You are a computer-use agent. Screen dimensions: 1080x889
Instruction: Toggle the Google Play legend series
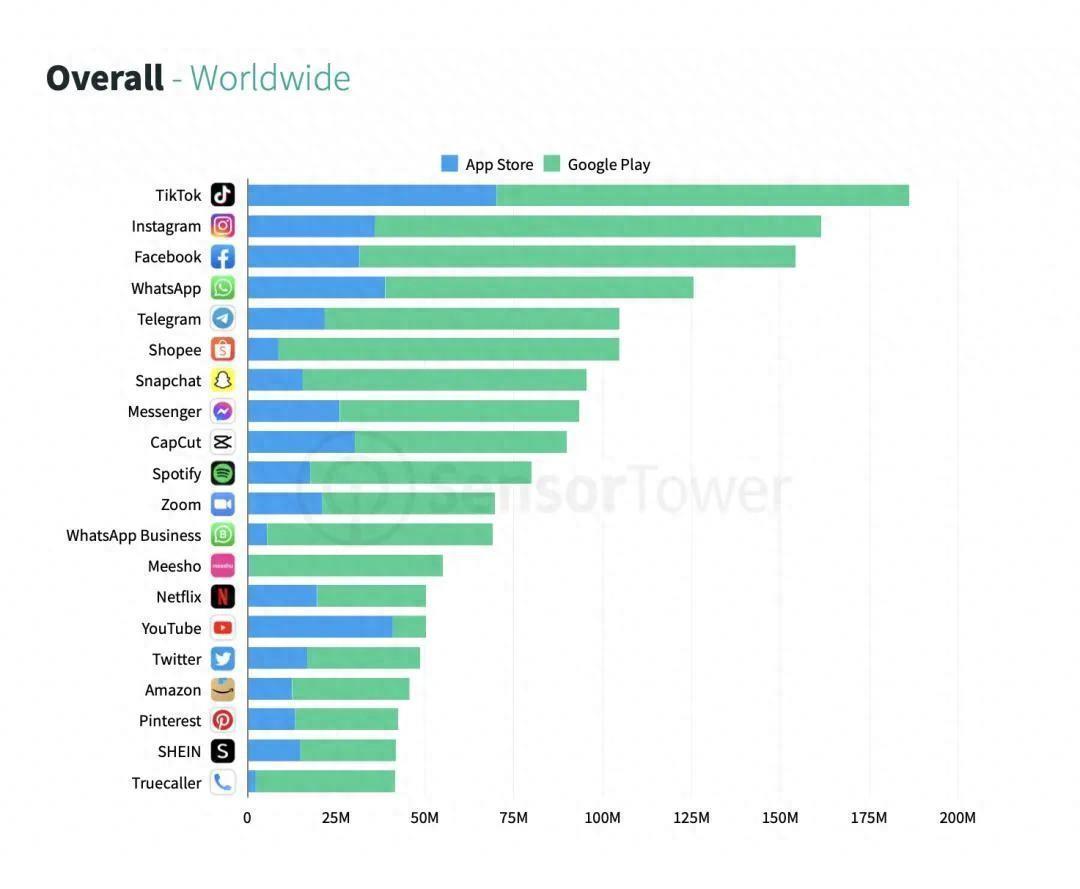point(608,165)
